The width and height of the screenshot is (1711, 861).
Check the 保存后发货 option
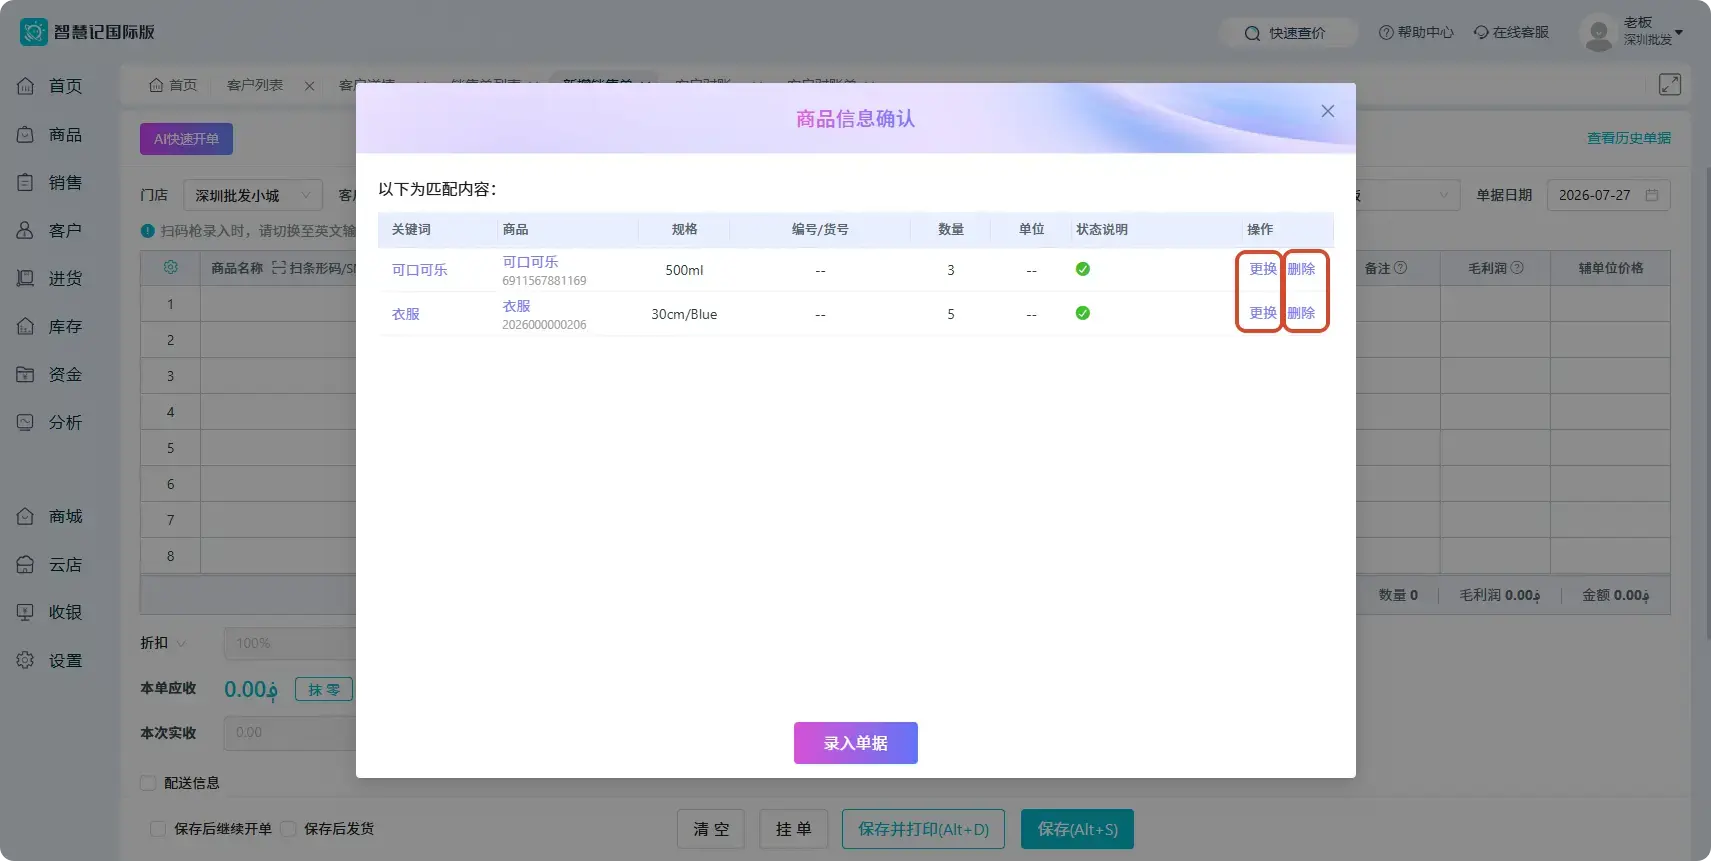point(288,829)
